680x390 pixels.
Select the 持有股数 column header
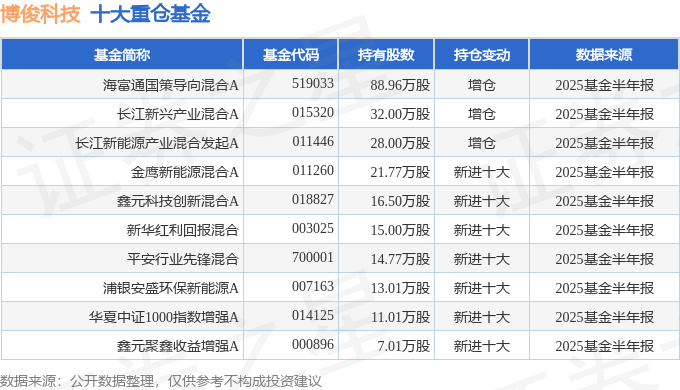tap(386, 55)
